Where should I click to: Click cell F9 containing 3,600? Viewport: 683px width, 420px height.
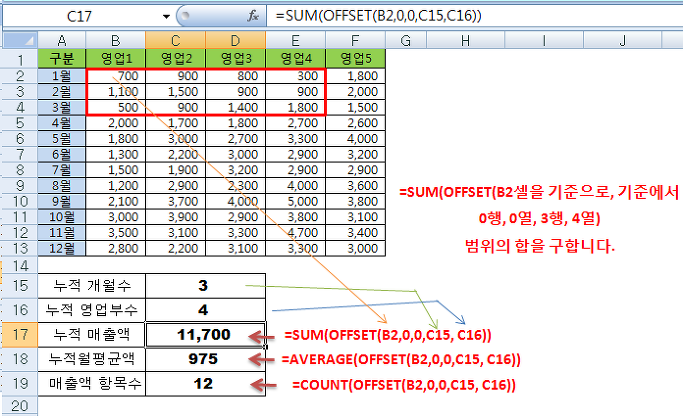pyautogui.click(x=355, y=186)
